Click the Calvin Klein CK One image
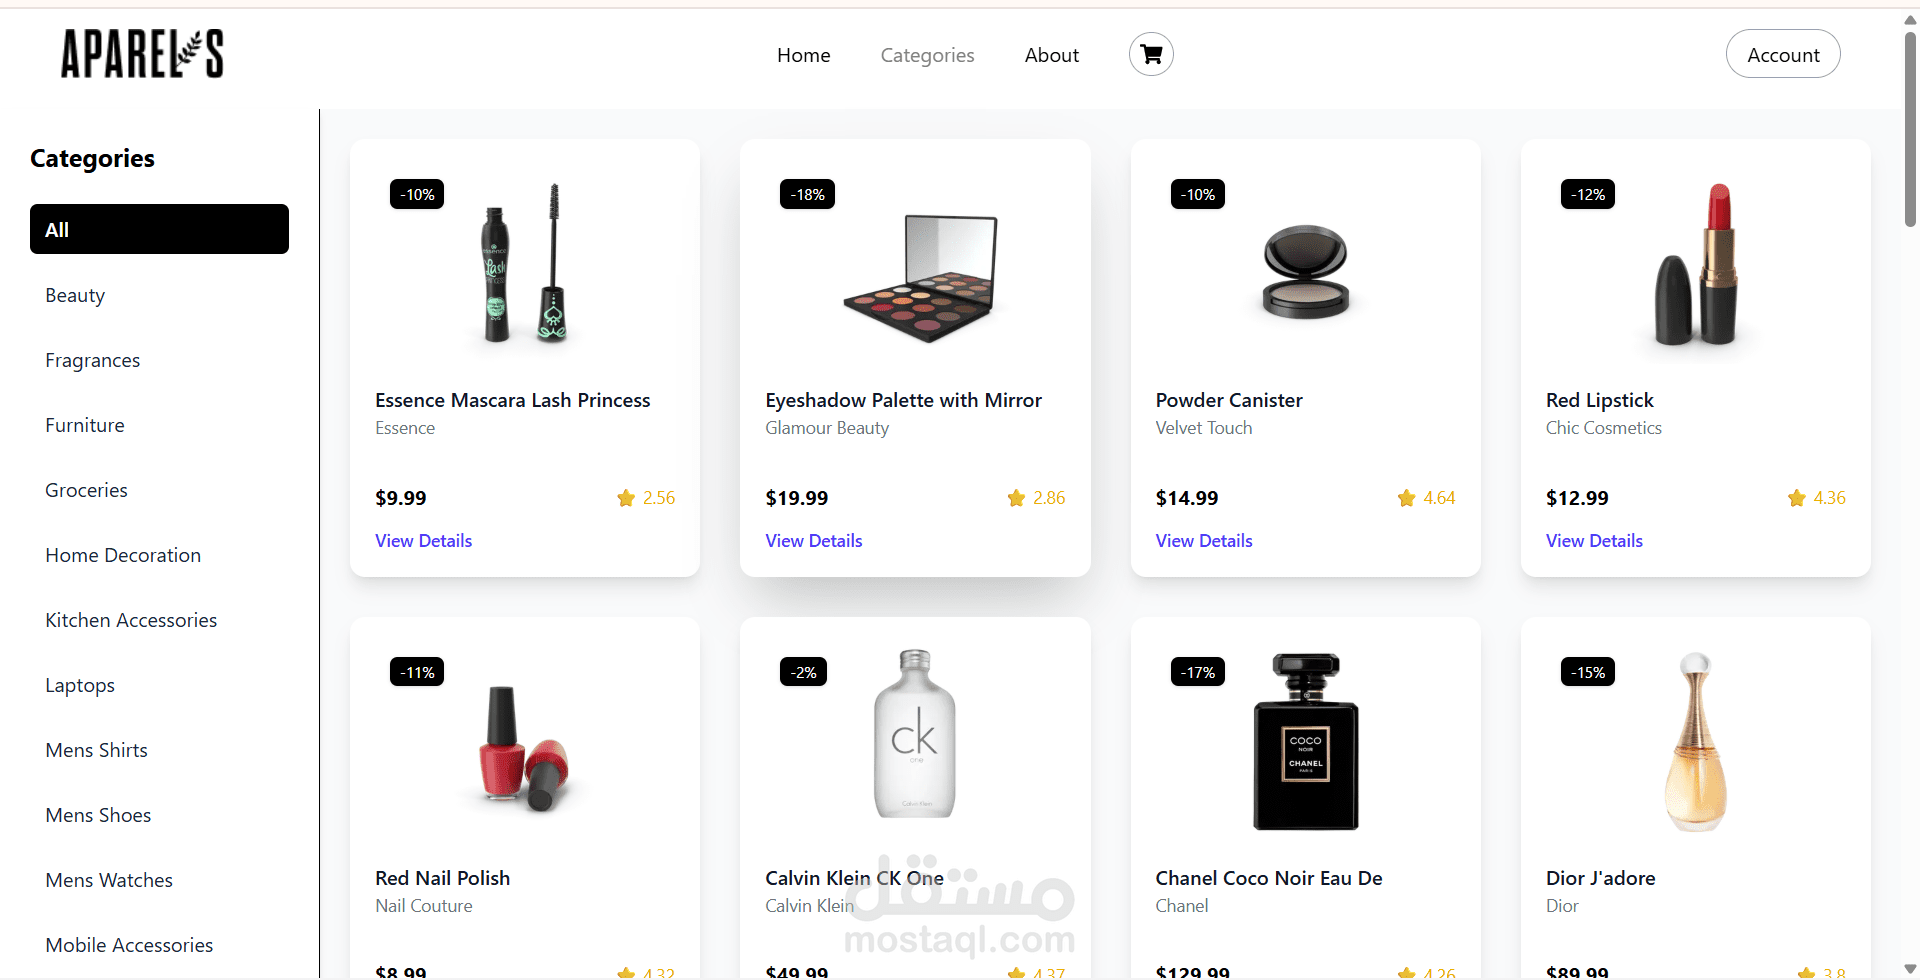 (x=914, y=735)
